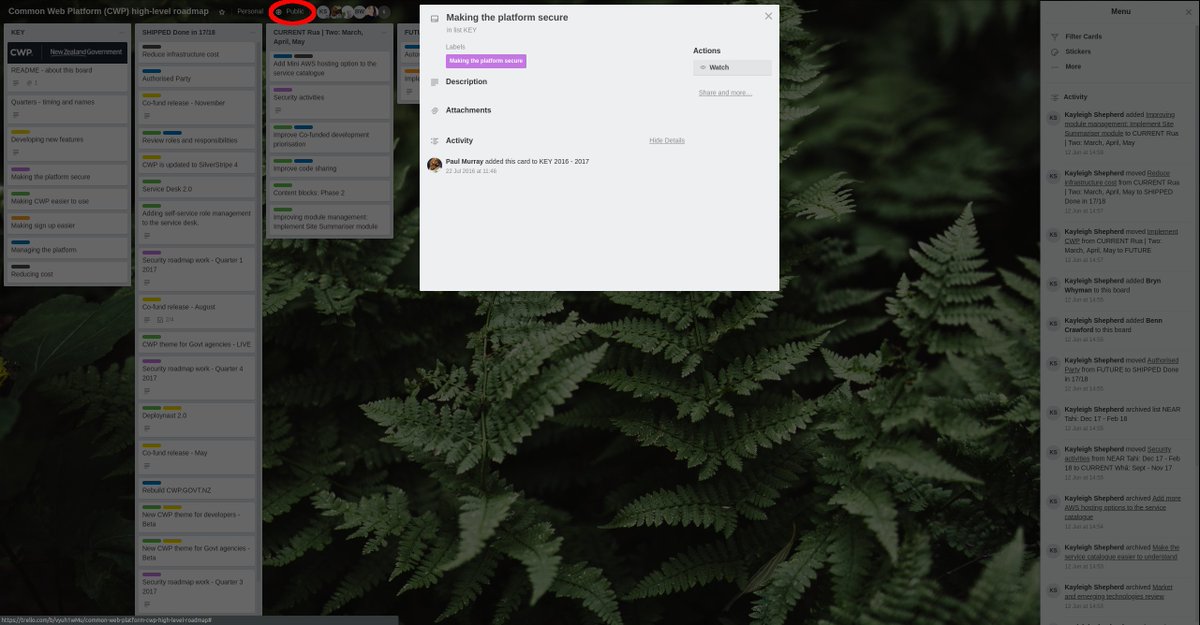Open Improve Co-funded development prioritisation card
This screenshot has width=1200, height=625.
[329, 137]
